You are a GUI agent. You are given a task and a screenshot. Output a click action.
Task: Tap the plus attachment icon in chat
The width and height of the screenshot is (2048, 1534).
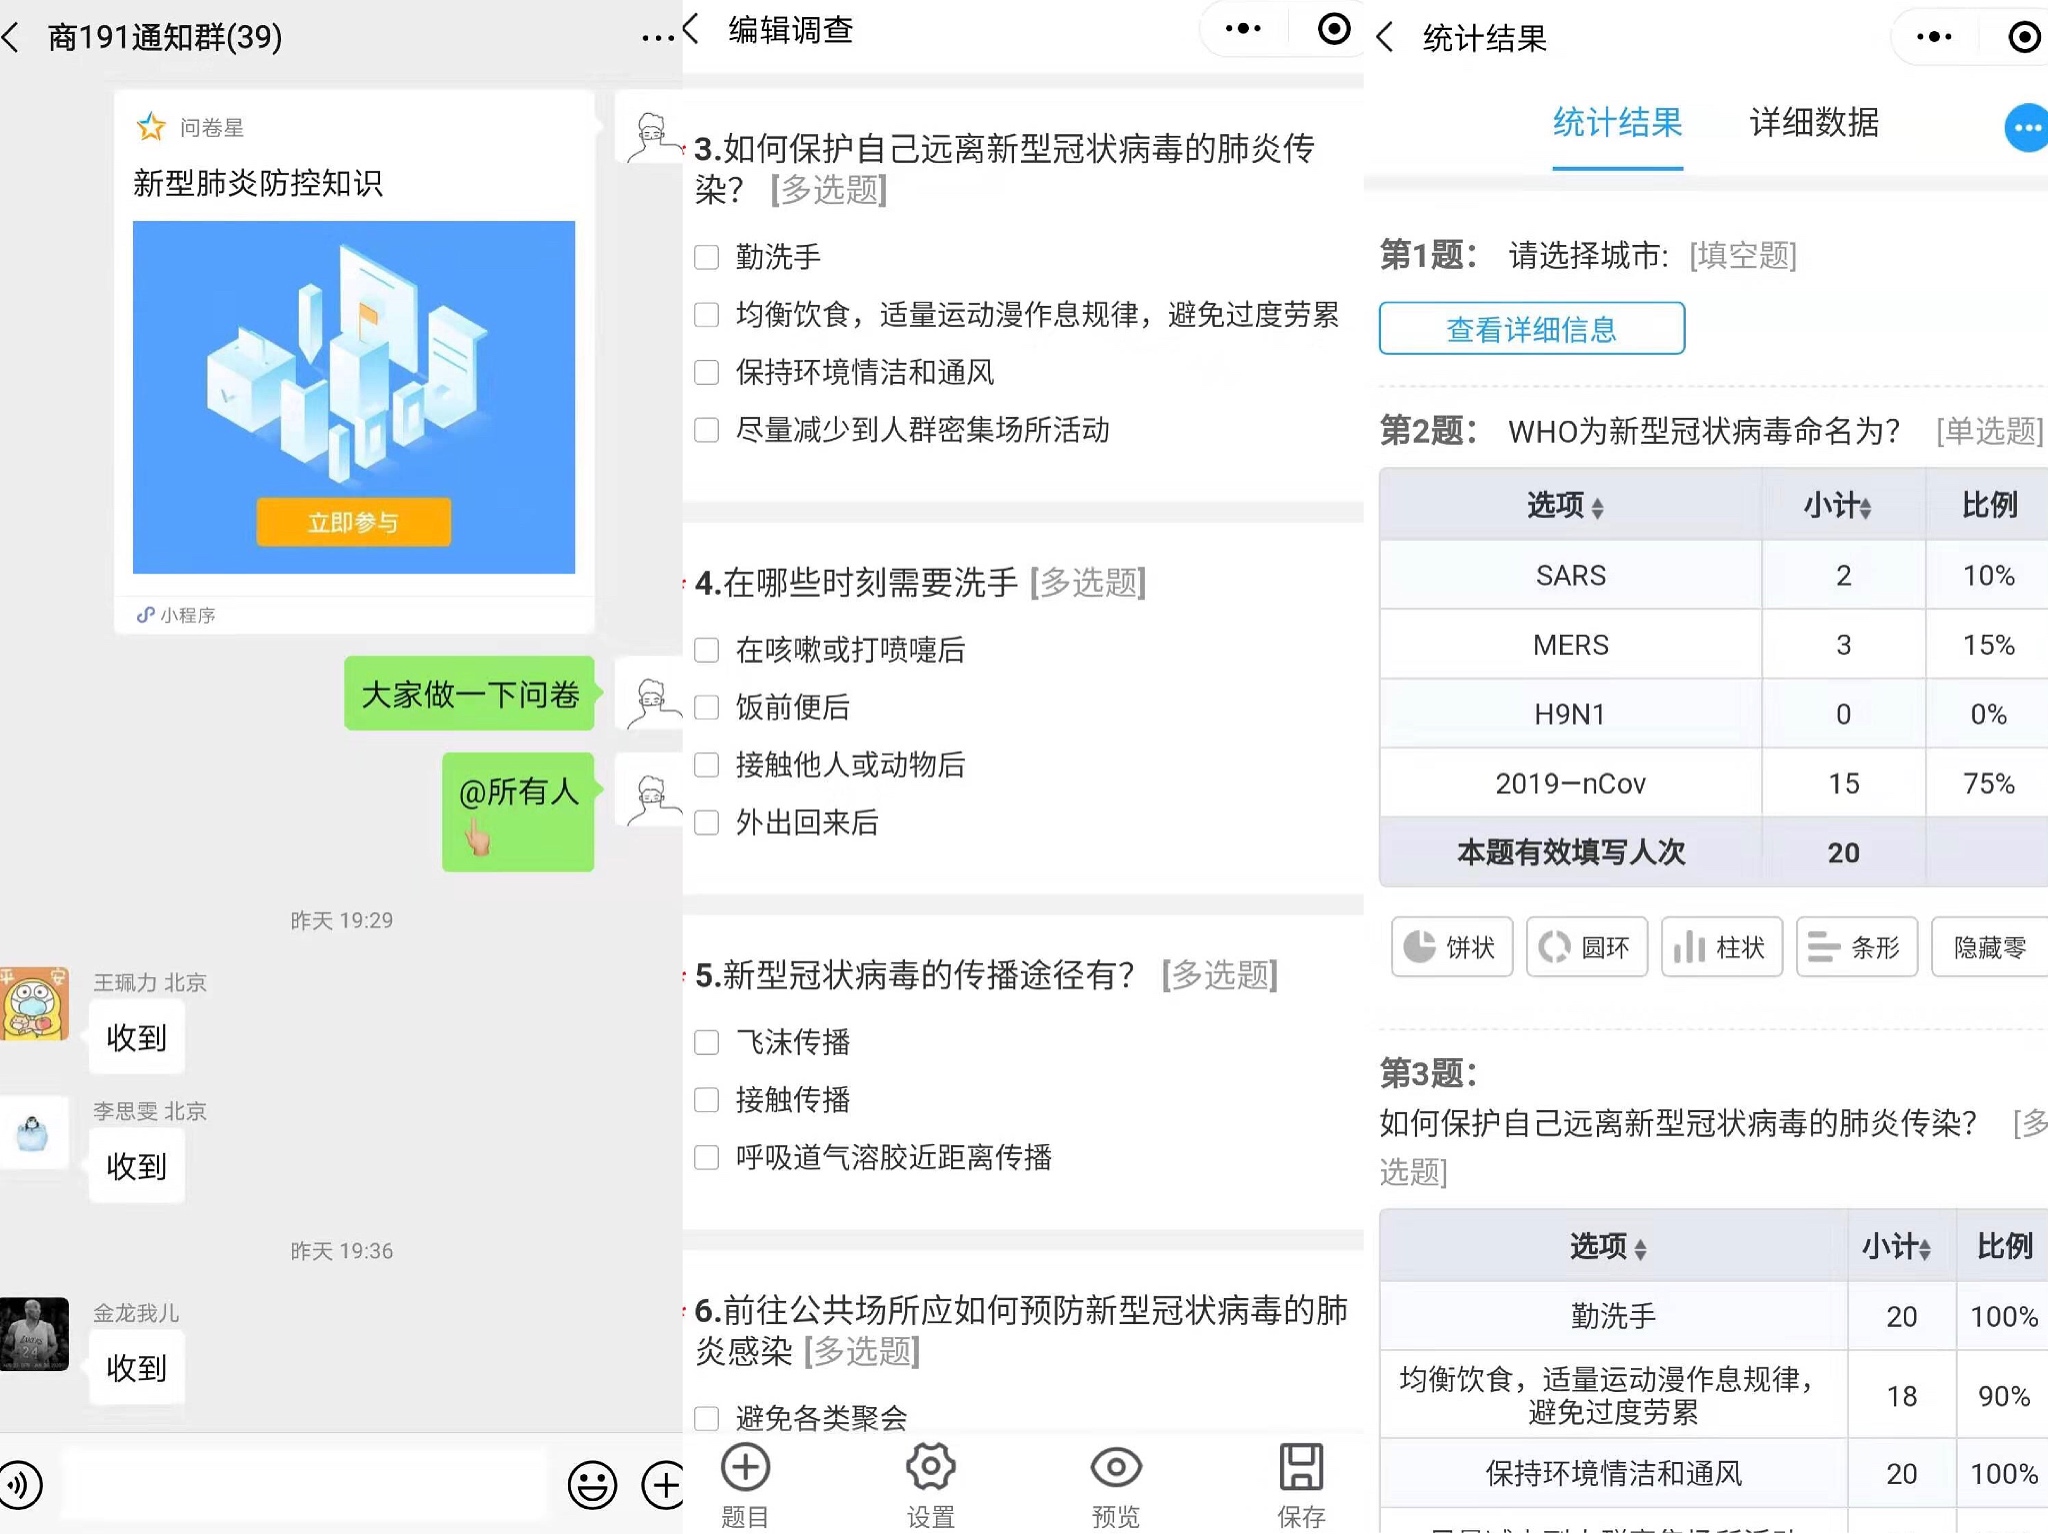click(x=664, y=1484)
